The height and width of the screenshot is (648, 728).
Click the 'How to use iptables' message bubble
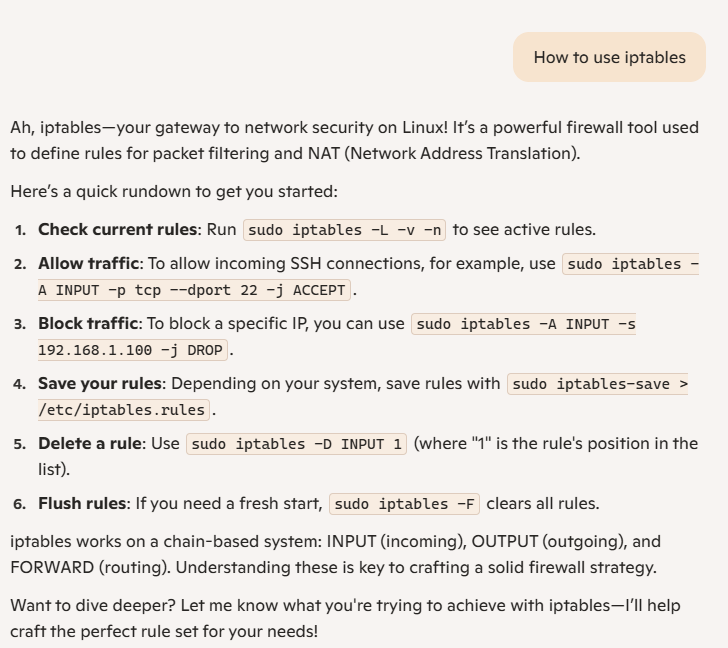(x=609, y=57)
